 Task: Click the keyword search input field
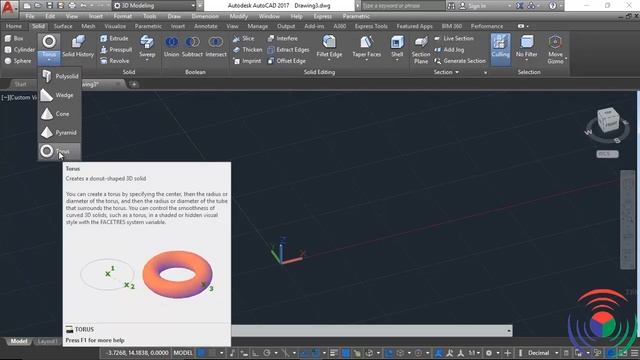402,6
